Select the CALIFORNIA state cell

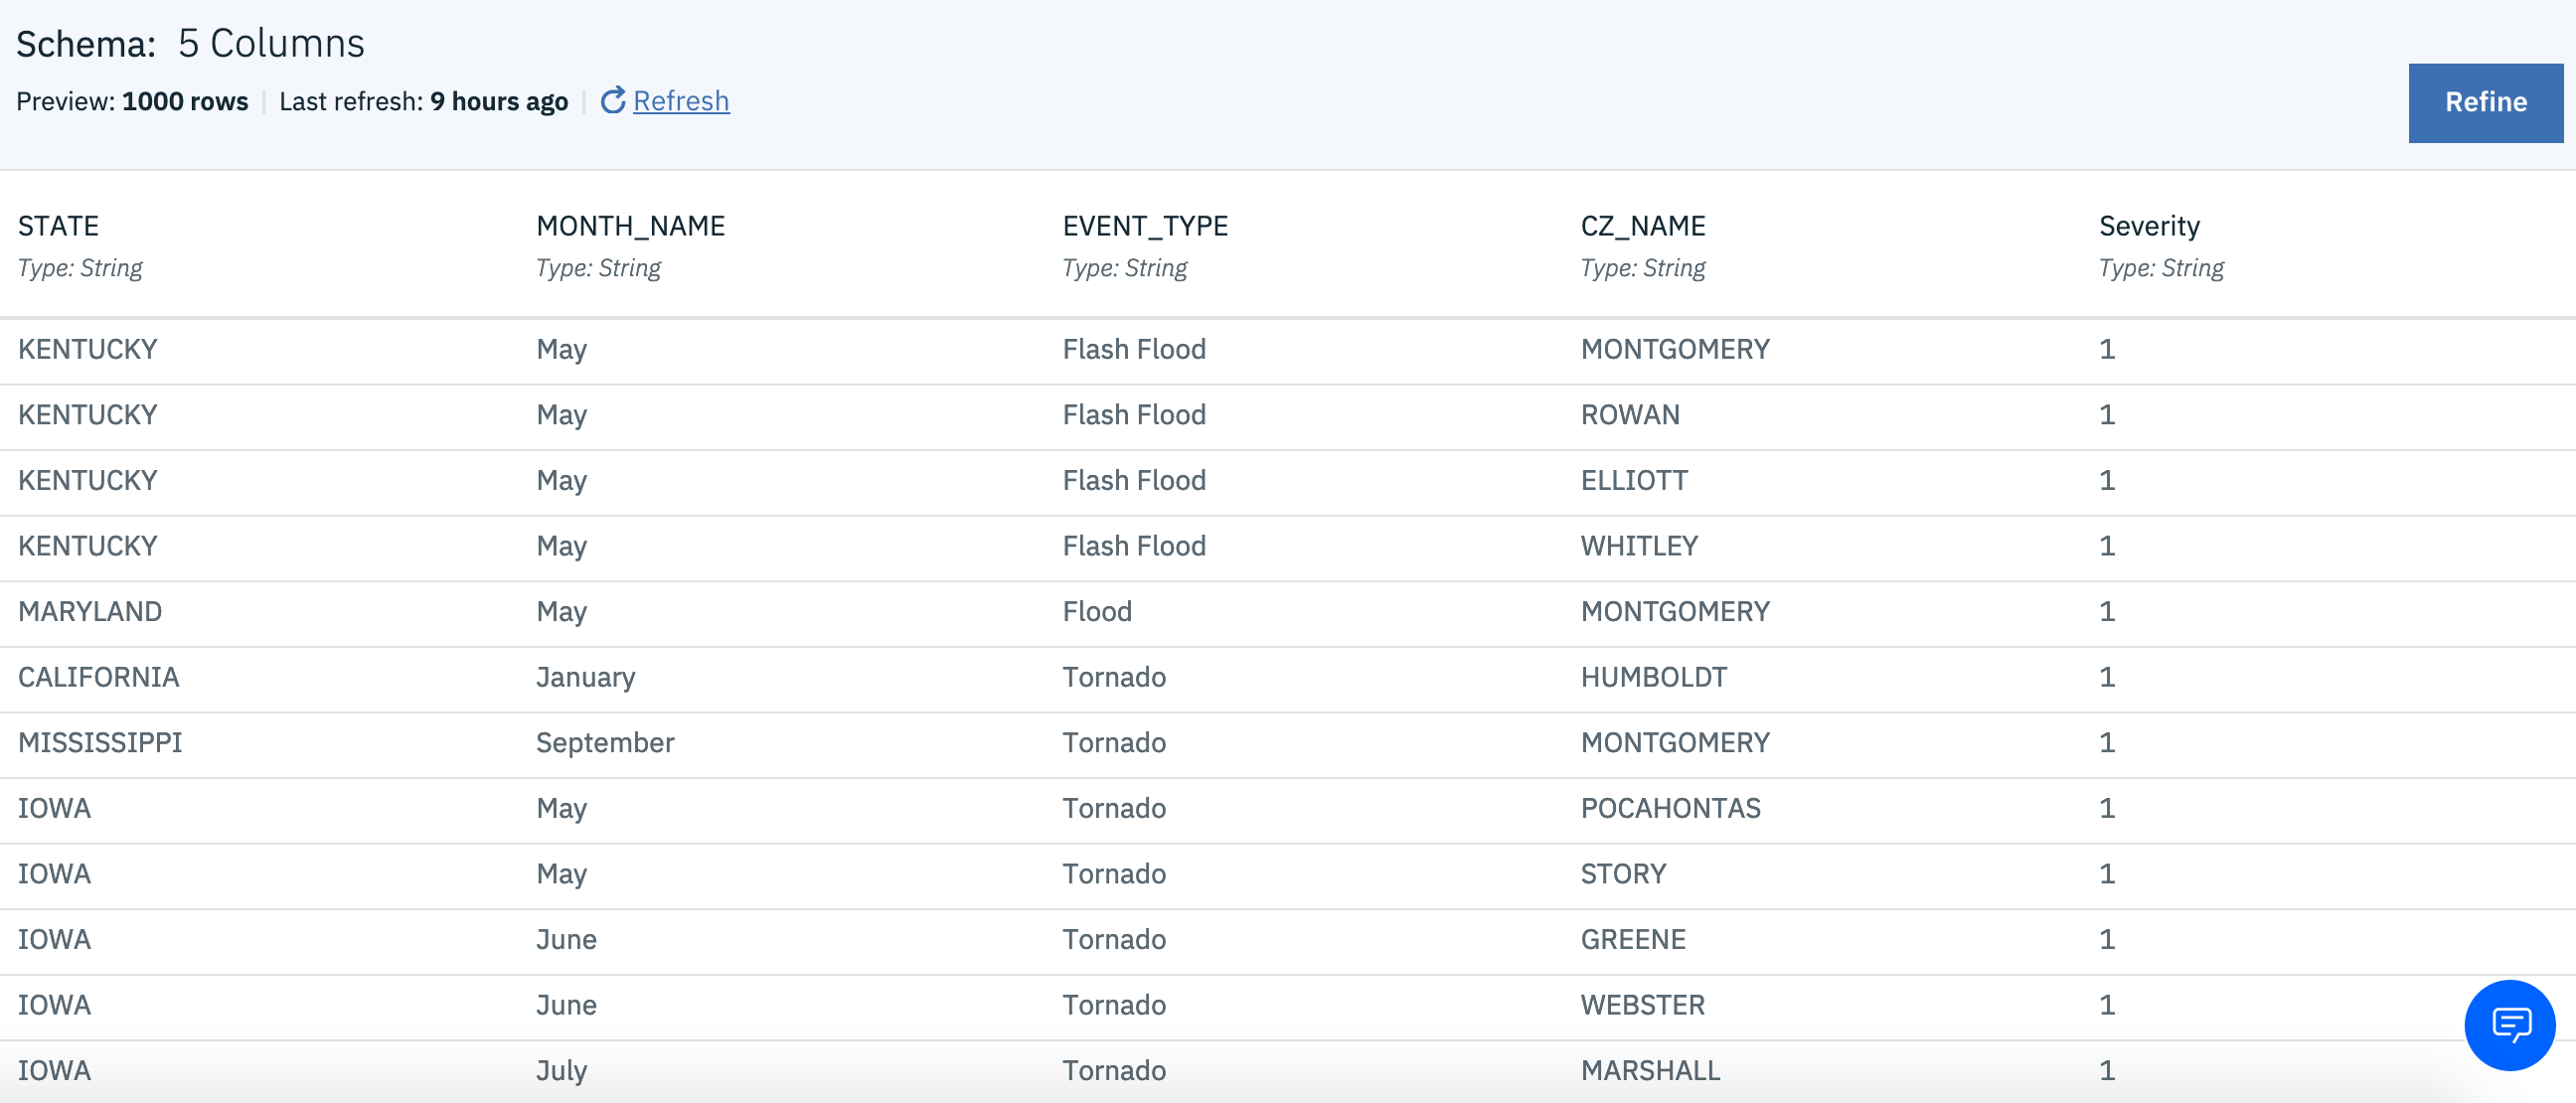98,677
